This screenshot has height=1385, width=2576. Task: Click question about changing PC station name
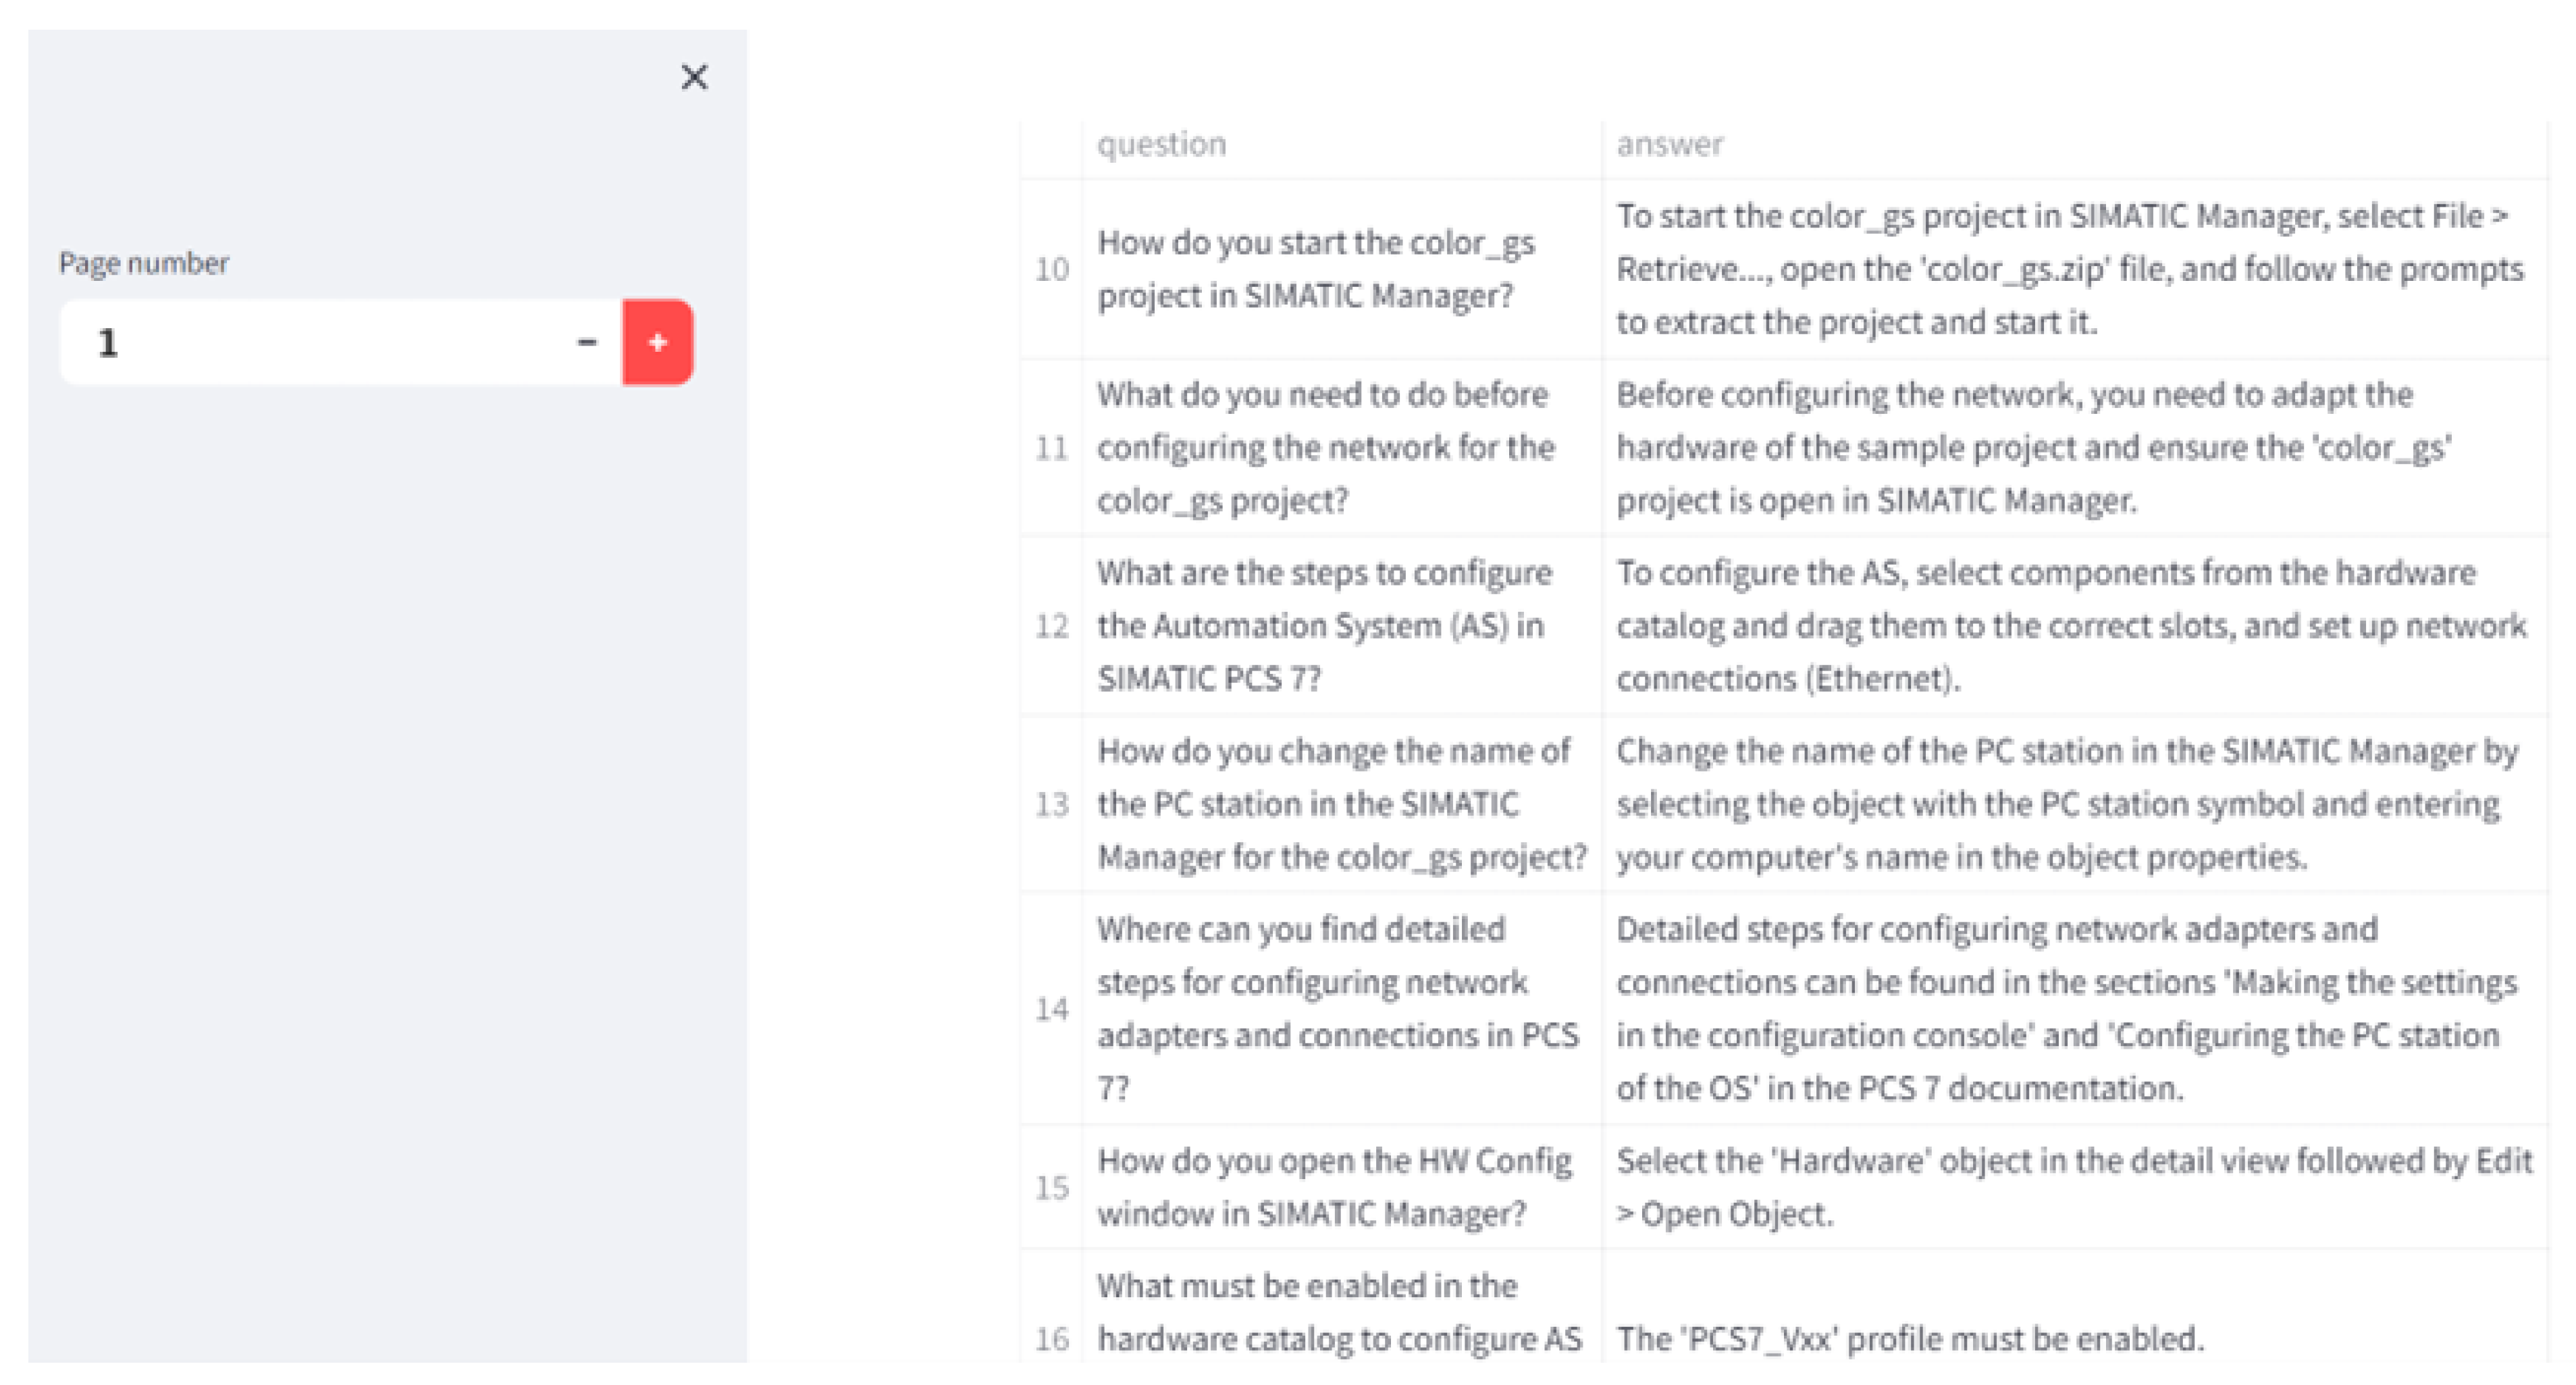(x=1340, y=804)
